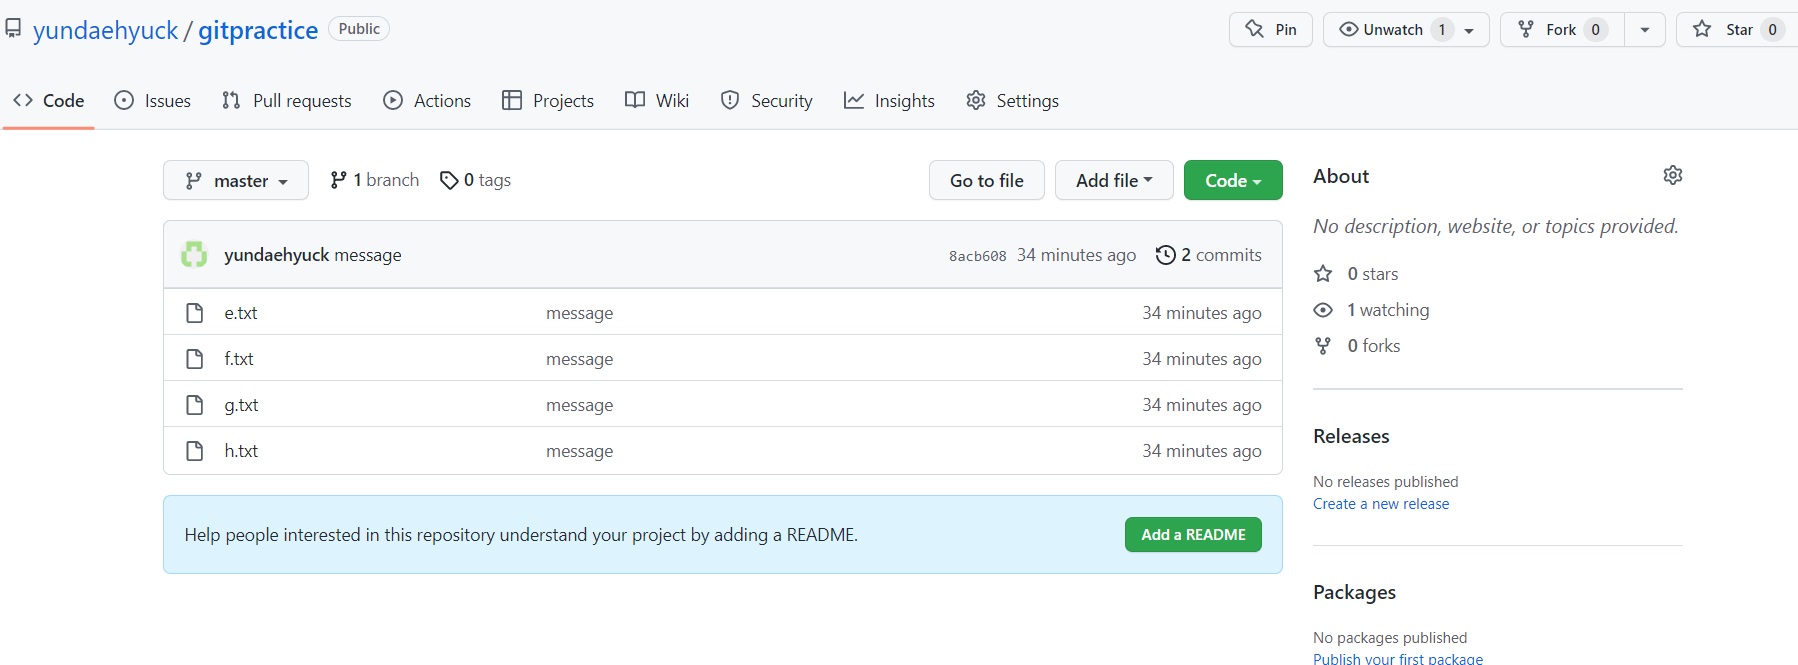This screenshot has width=1798, height=665.
Task: Open the 1 watching link
Action: (x=1388, y=310)
